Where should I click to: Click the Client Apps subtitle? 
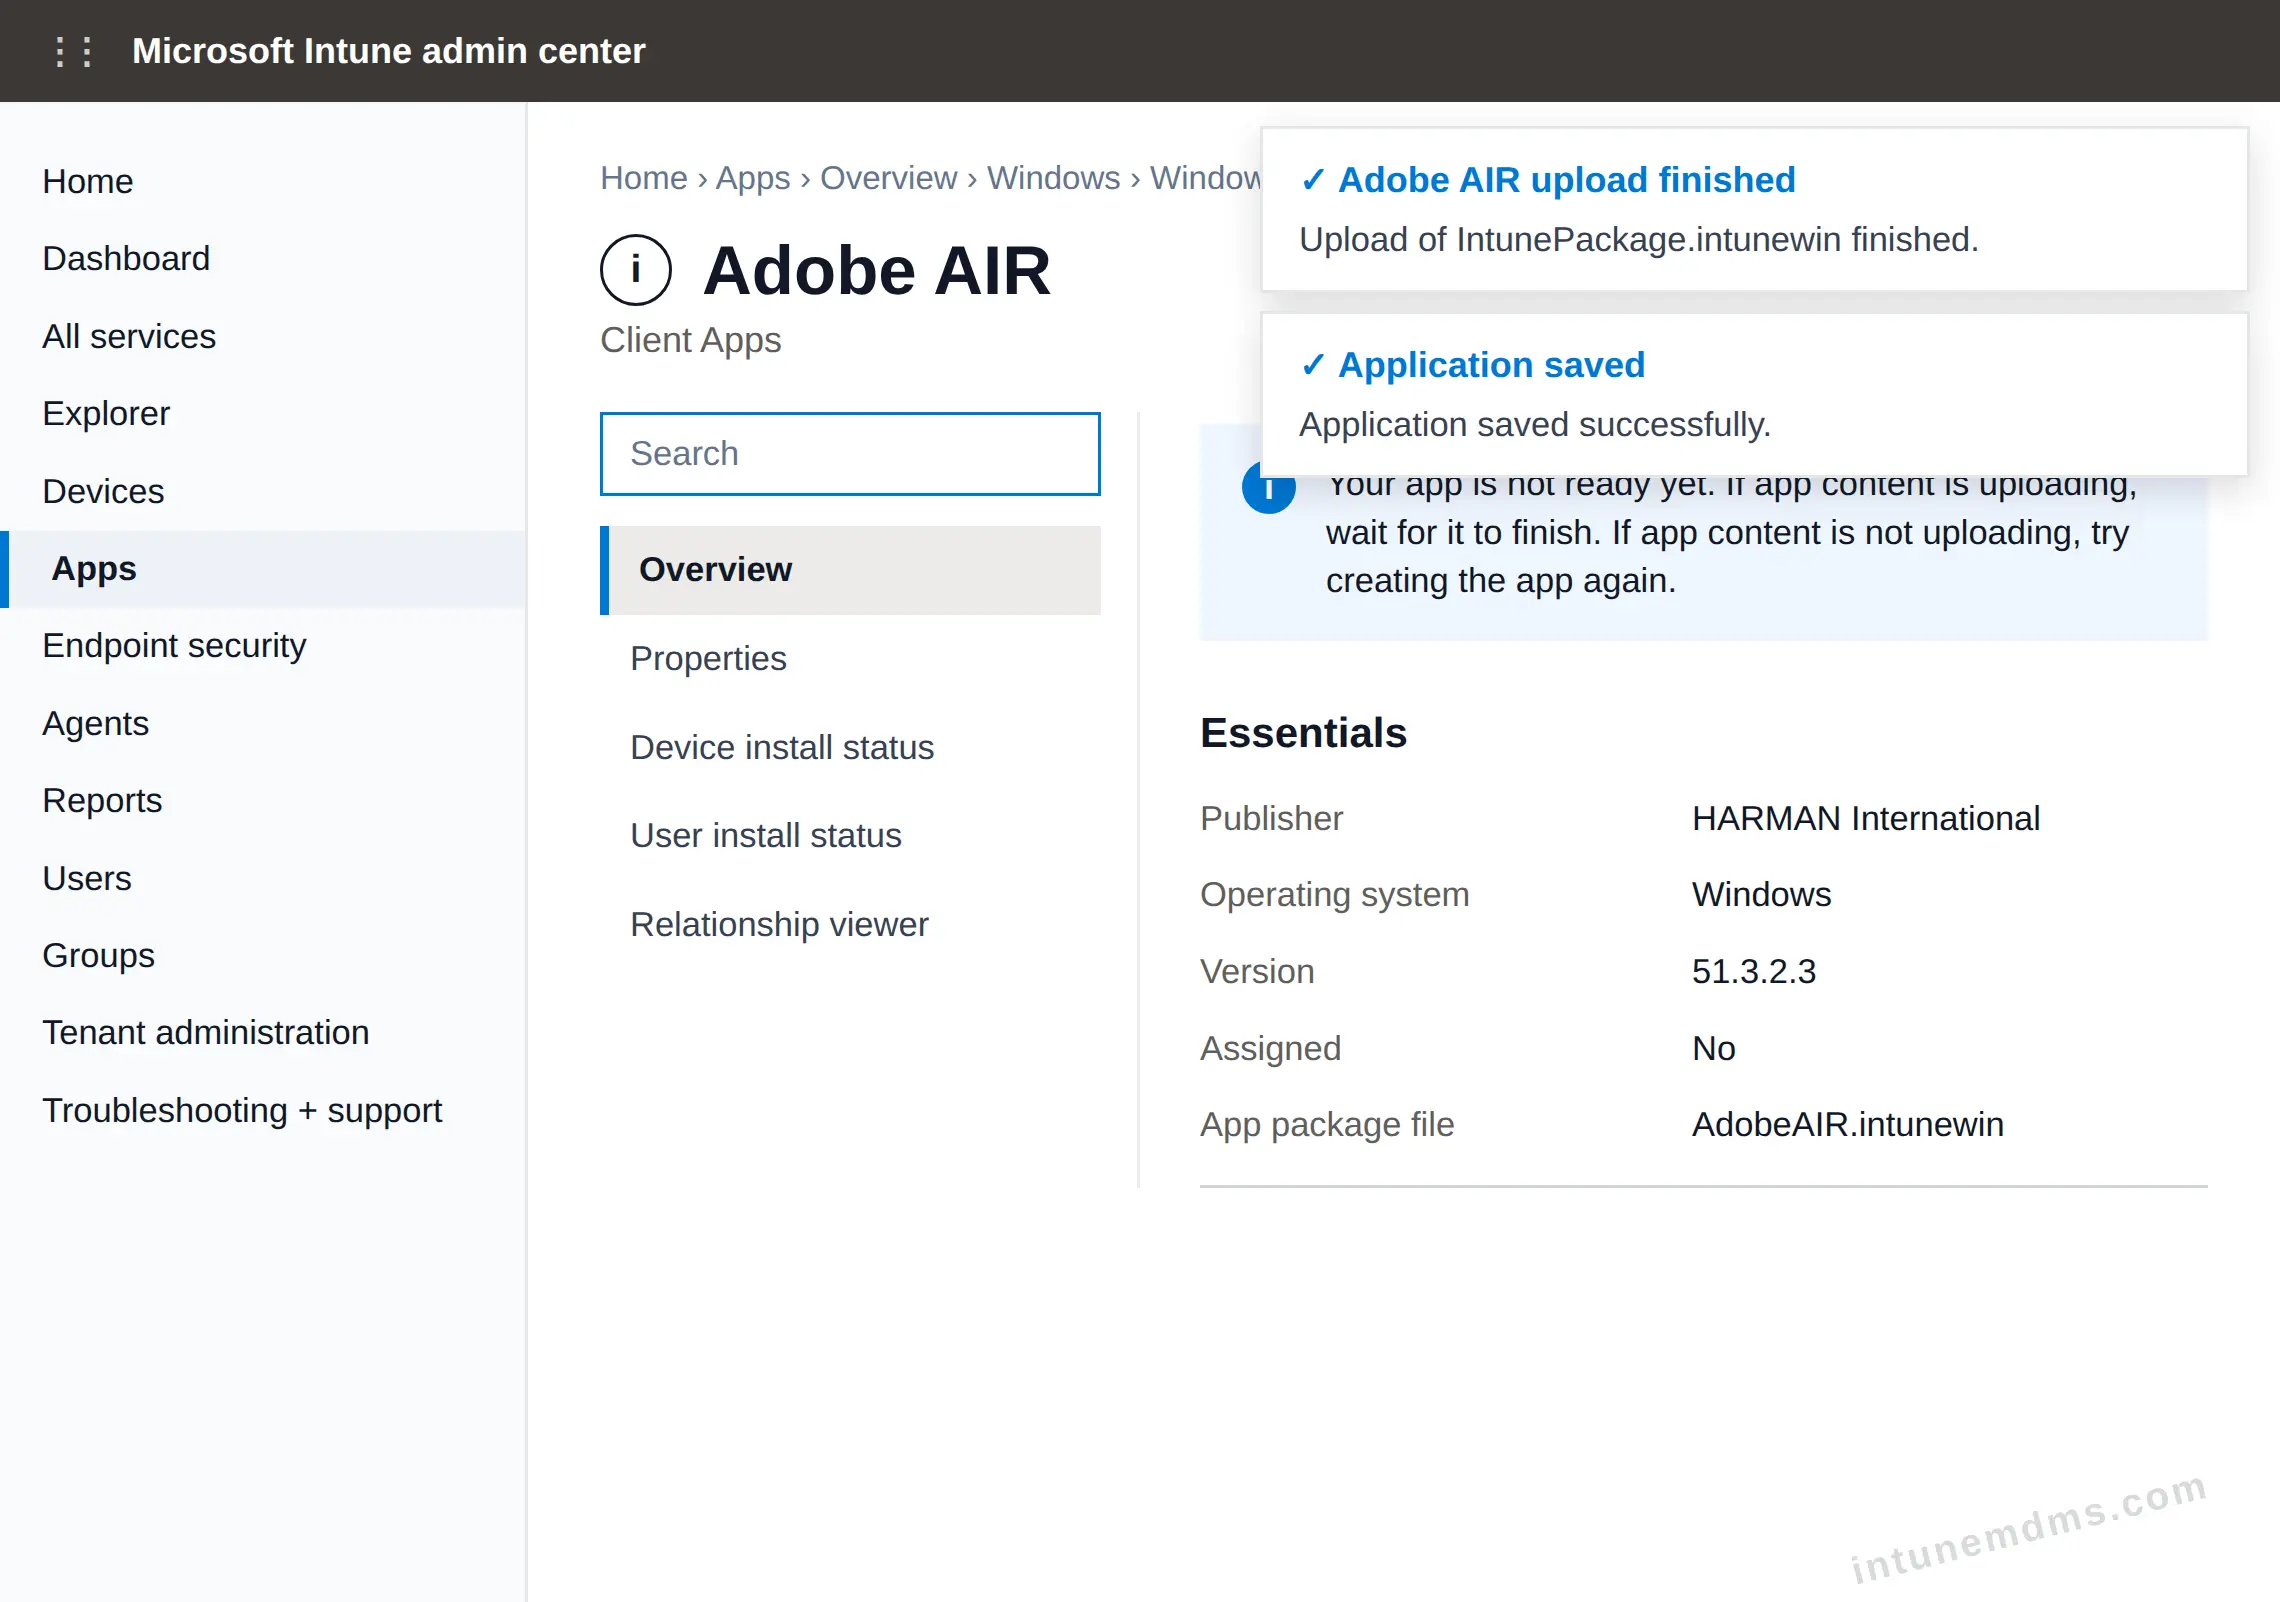[x=691, y=340]
